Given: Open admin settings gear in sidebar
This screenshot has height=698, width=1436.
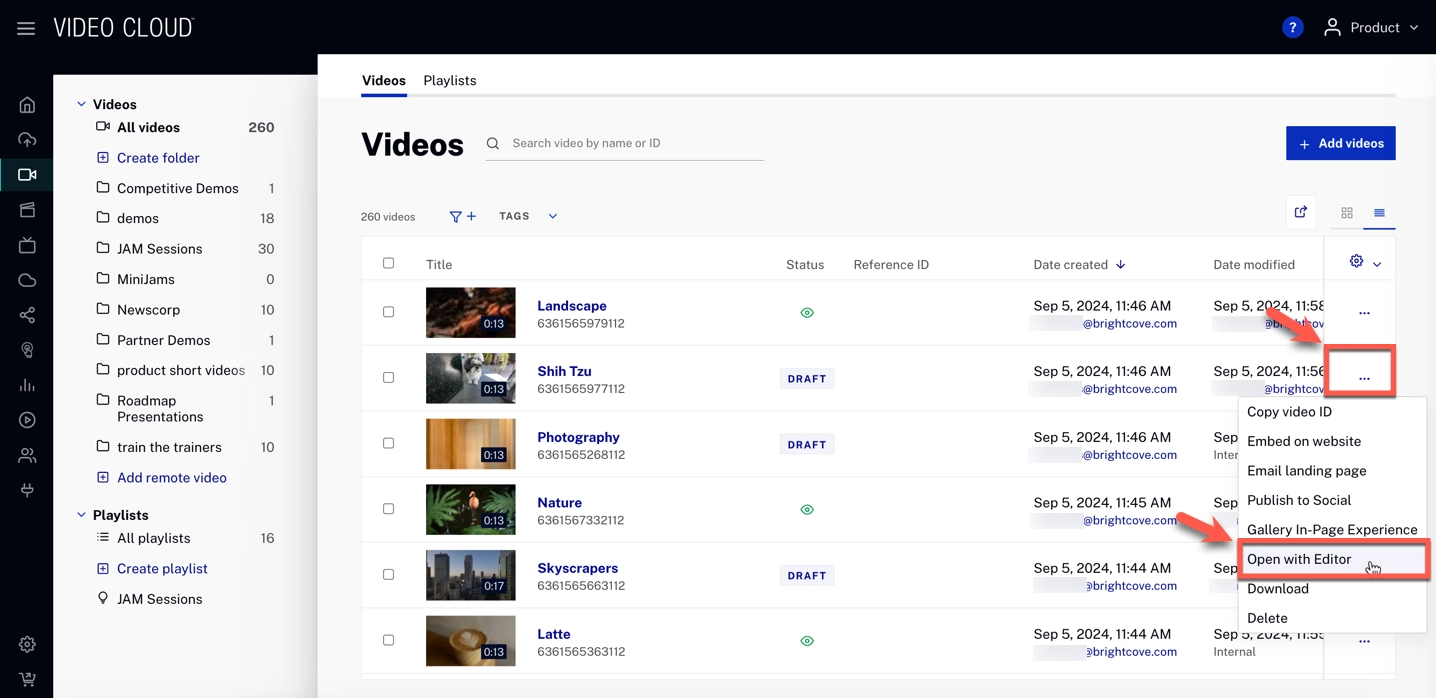Looking at the screenshot, I should [27, 644].
